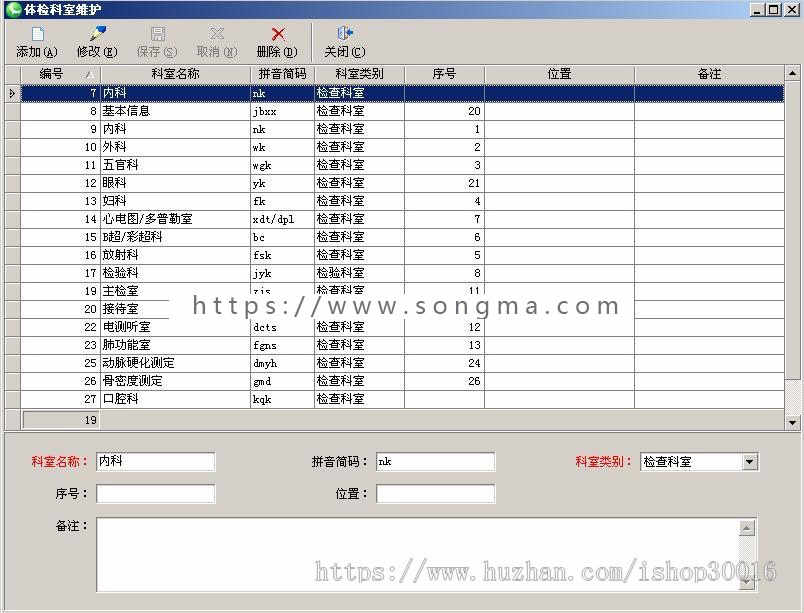Select the 五官科 row
The width and height of the screenshot is (804, 613).
pos(402,165)
